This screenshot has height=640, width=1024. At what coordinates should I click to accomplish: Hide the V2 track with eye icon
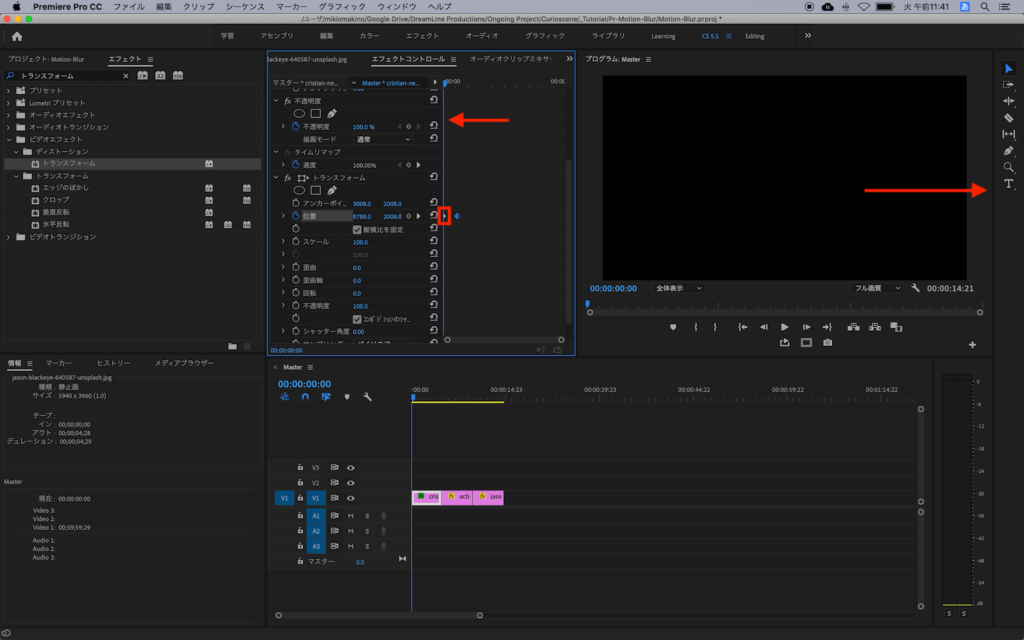tap(351, 482)
